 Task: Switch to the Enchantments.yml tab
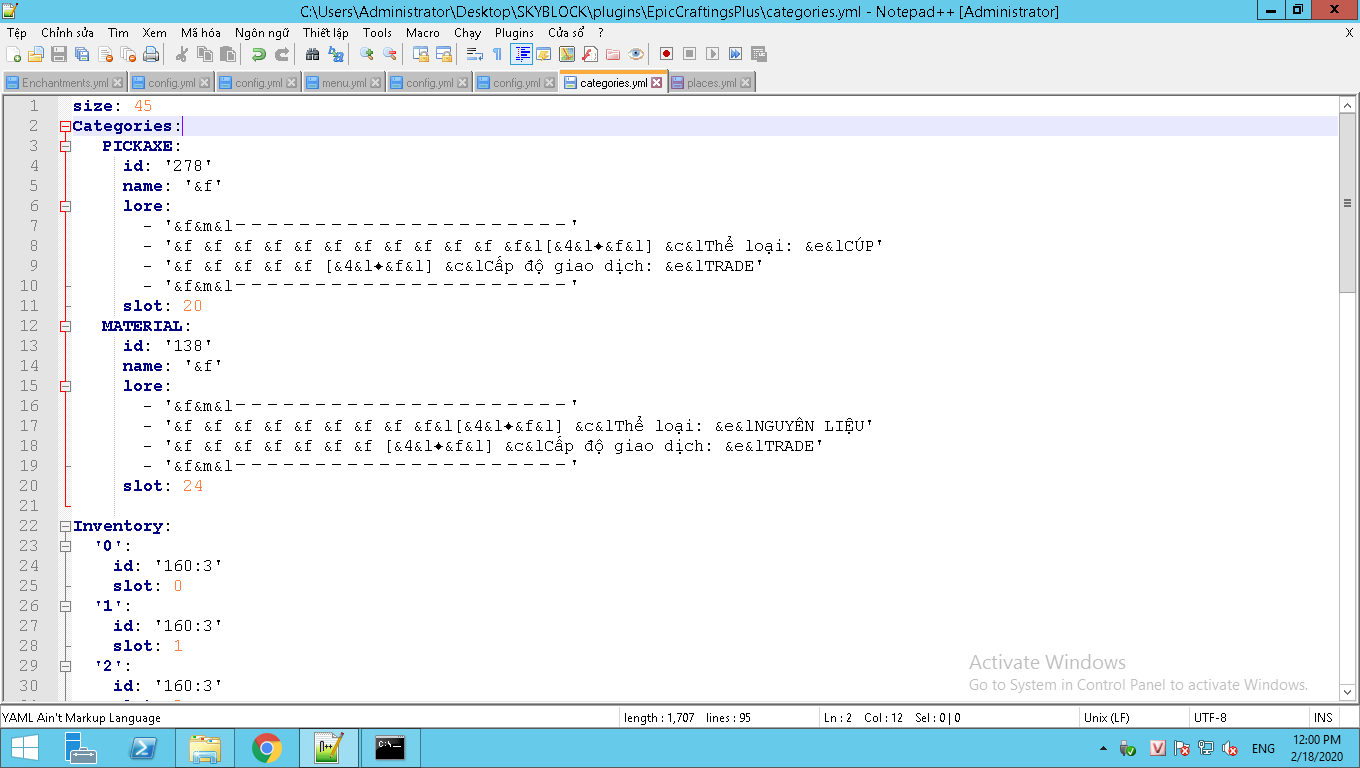click(x=65, y=83)
